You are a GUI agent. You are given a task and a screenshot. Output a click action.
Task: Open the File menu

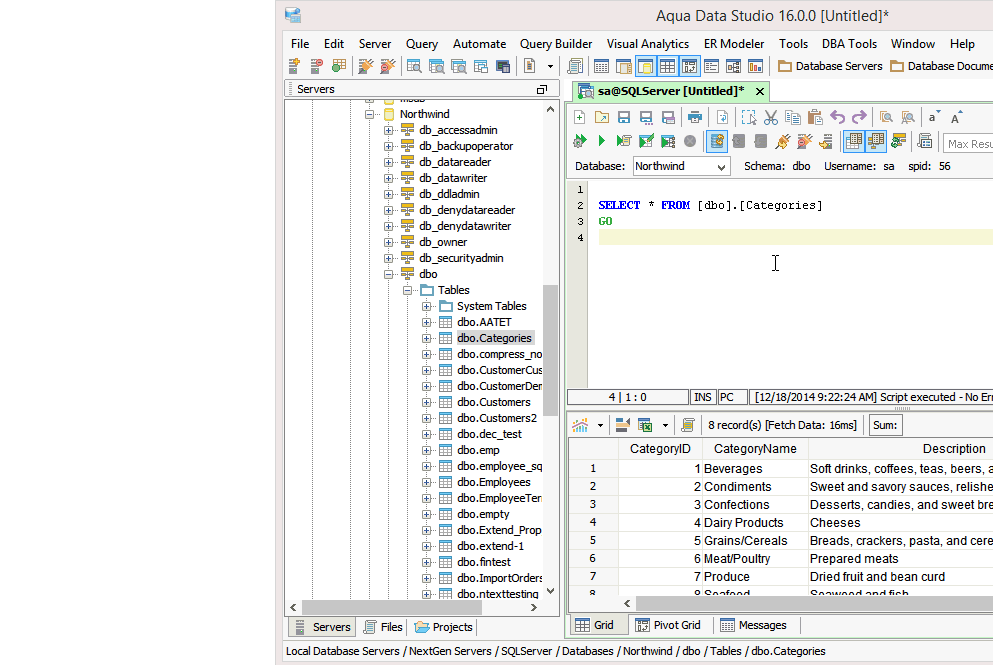300,44
